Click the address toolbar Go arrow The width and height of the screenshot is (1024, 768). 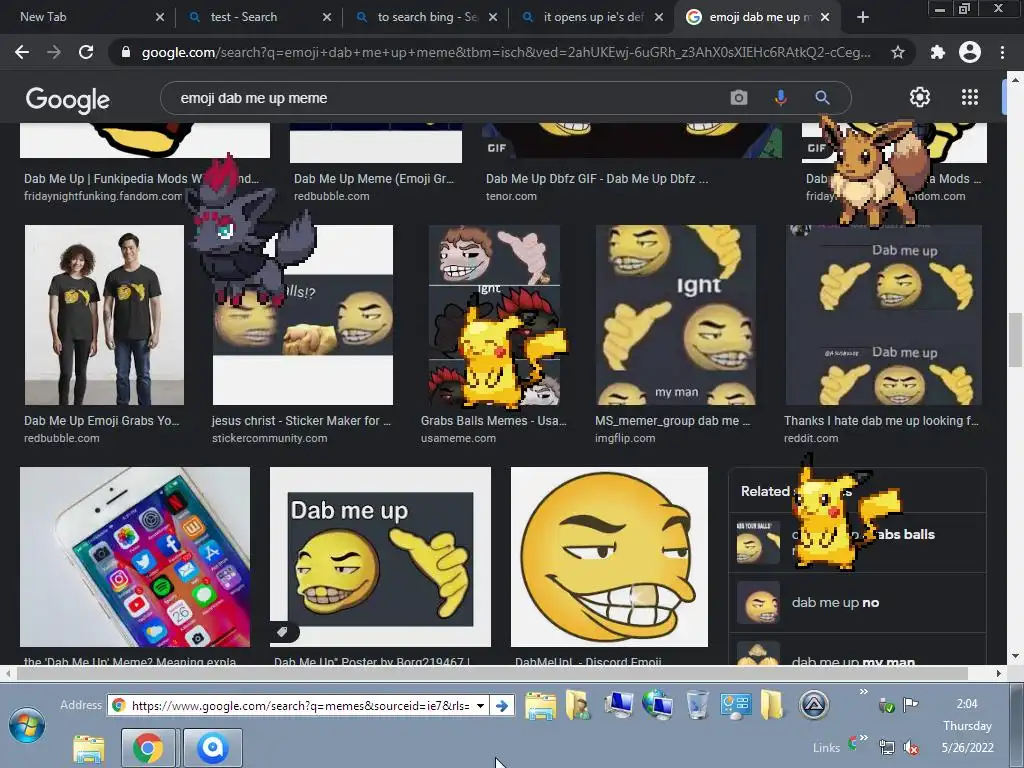(x=502, y=705)
